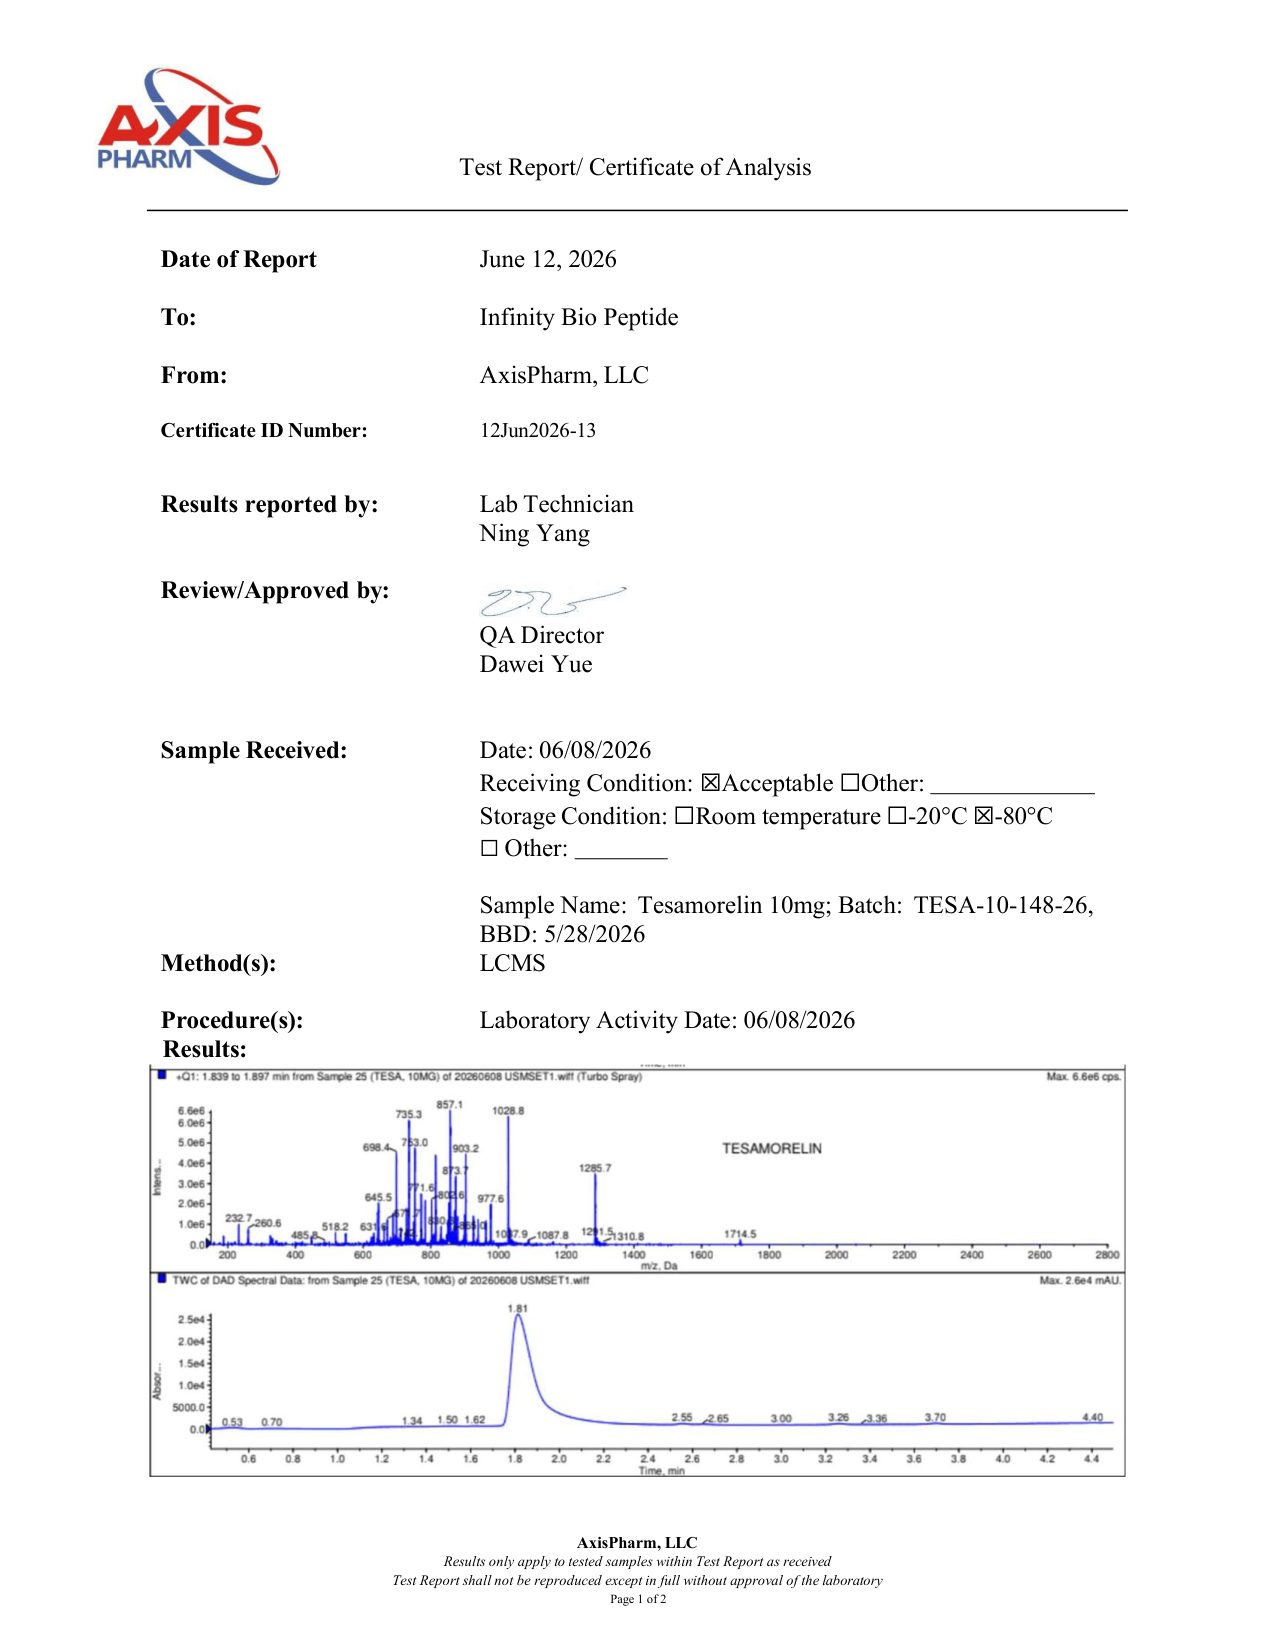Click the Max. 2.6e4 mAU. text
This screenshot has width=1275, height=1650.
click(x=1080, y=1279)
